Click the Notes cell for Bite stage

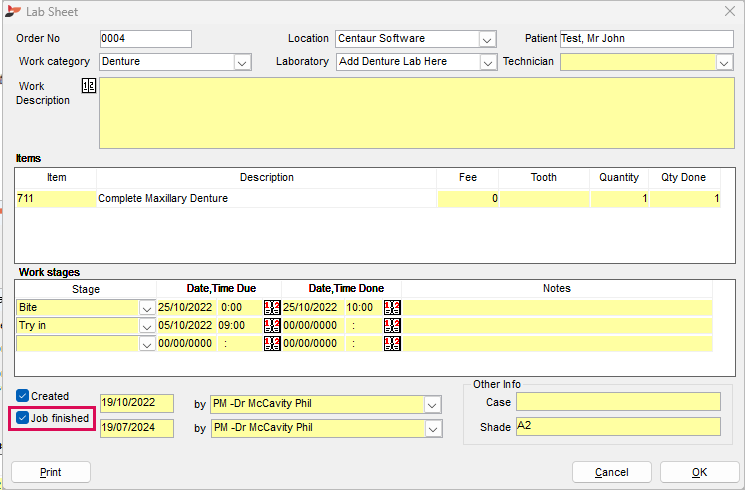[x=557, y=307]
